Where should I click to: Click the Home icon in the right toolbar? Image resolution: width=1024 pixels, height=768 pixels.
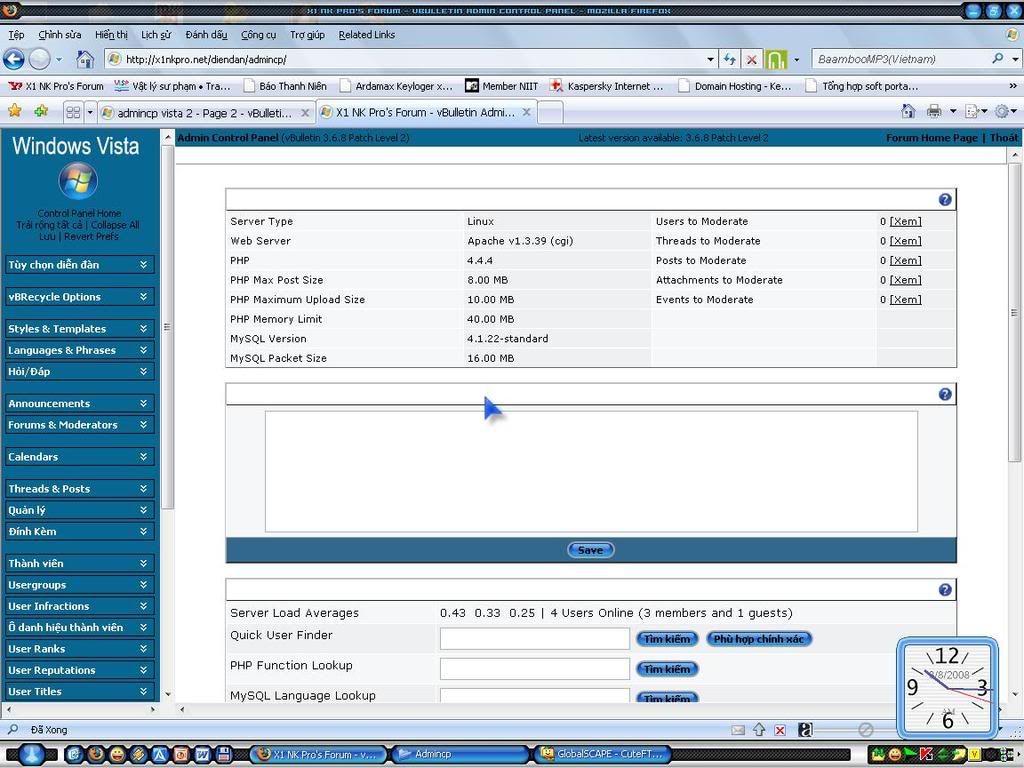(908, 112)
